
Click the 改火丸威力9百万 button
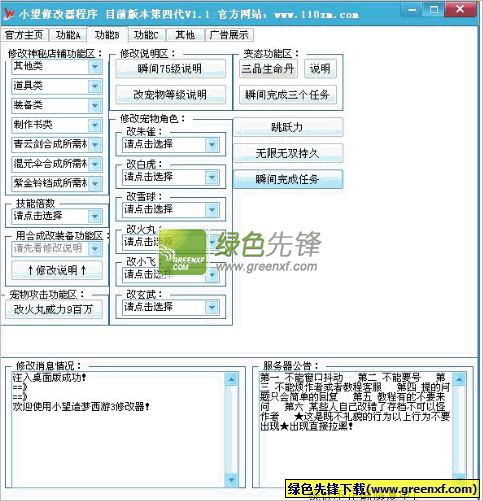(54, 309)
